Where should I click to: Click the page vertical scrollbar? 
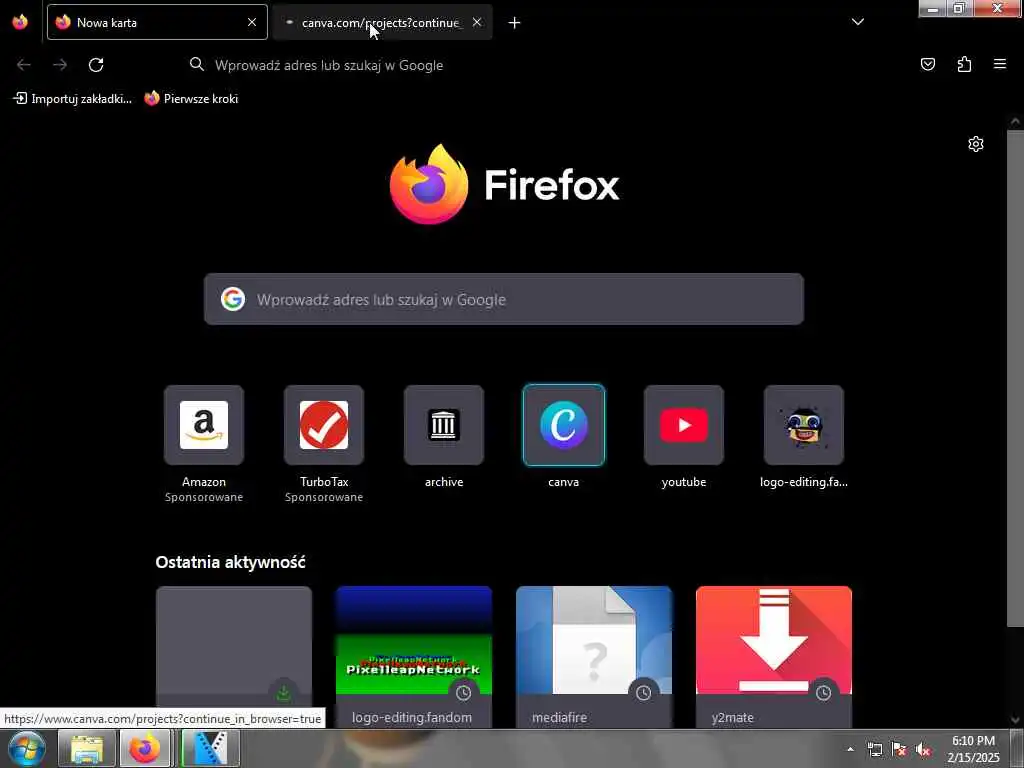[x=1016, y=379]
